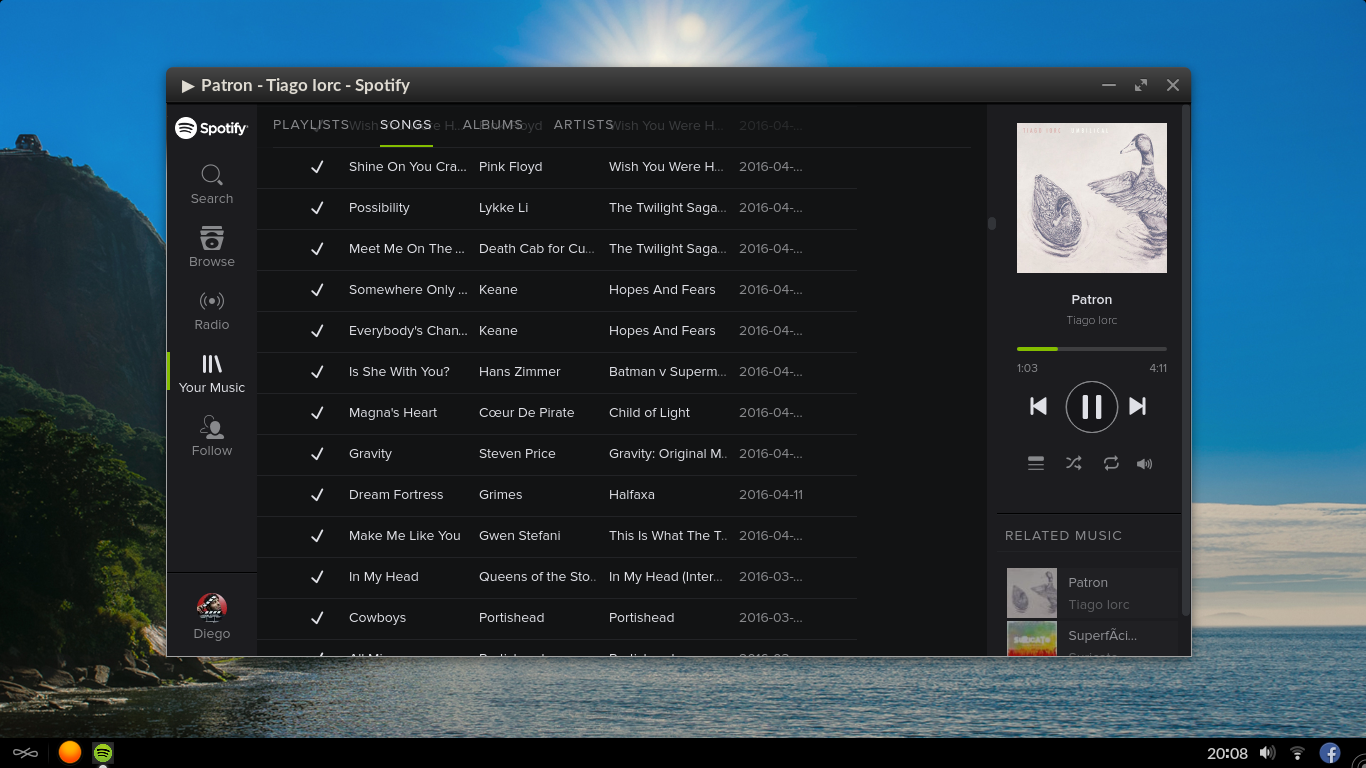Screen dimensions: 1366x768
Task: Open the orange circle app in taskbar
Action: (70, 752)
